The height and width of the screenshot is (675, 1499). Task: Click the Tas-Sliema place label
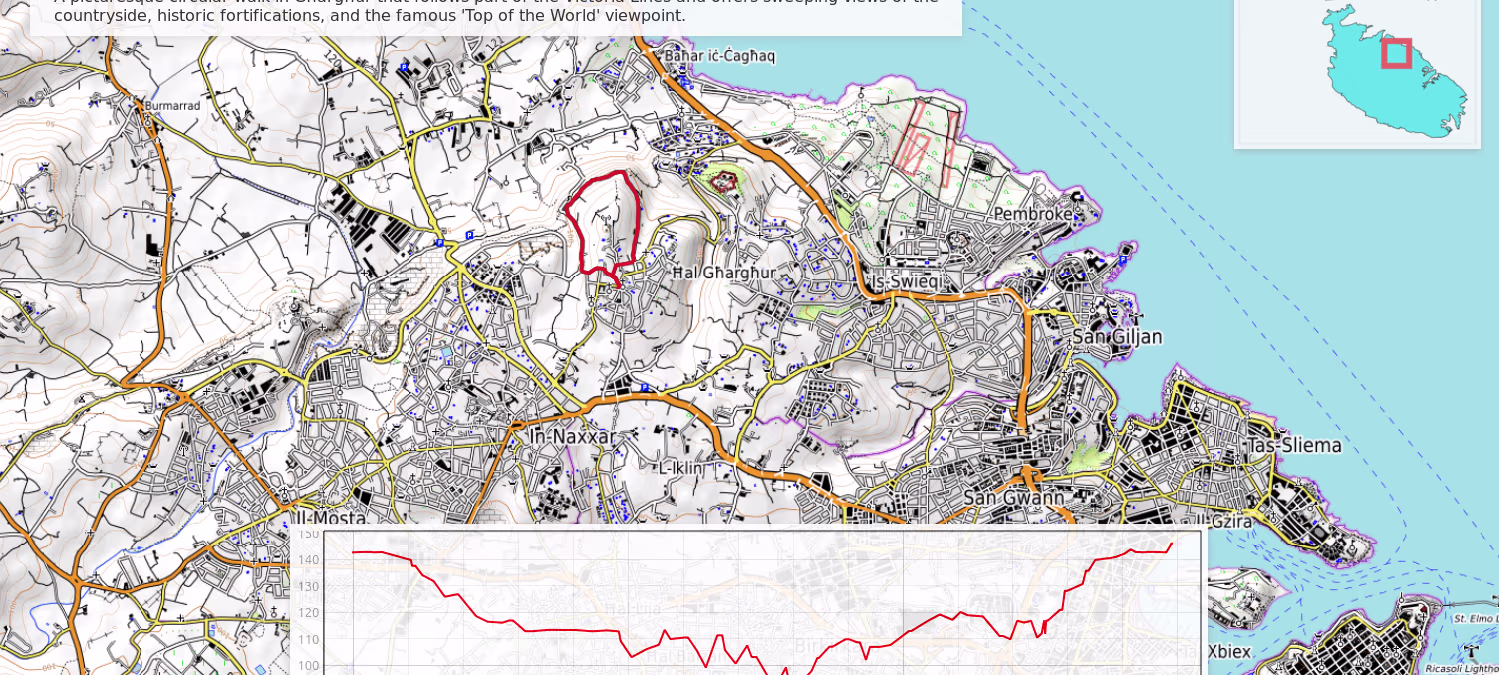tap(1294, 445)
